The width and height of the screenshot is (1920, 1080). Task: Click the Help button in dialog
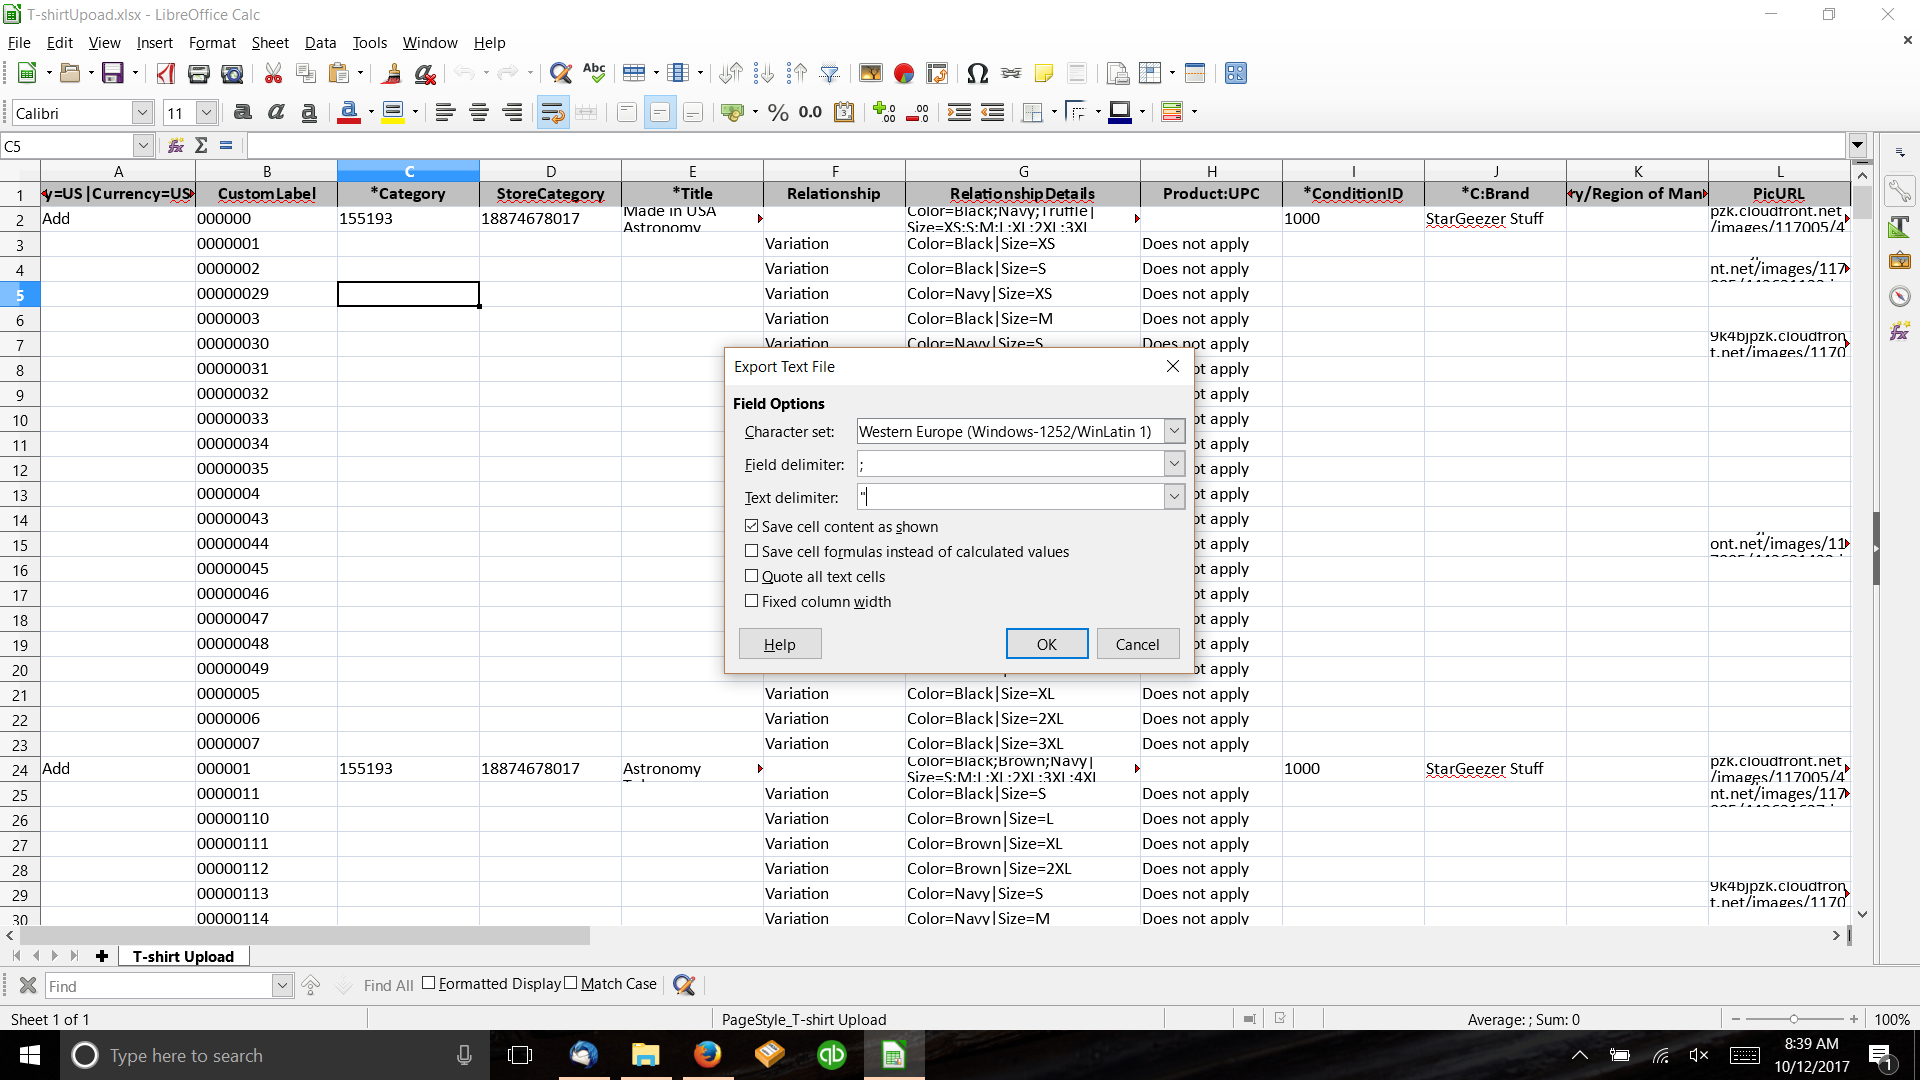tap(780, 644)
